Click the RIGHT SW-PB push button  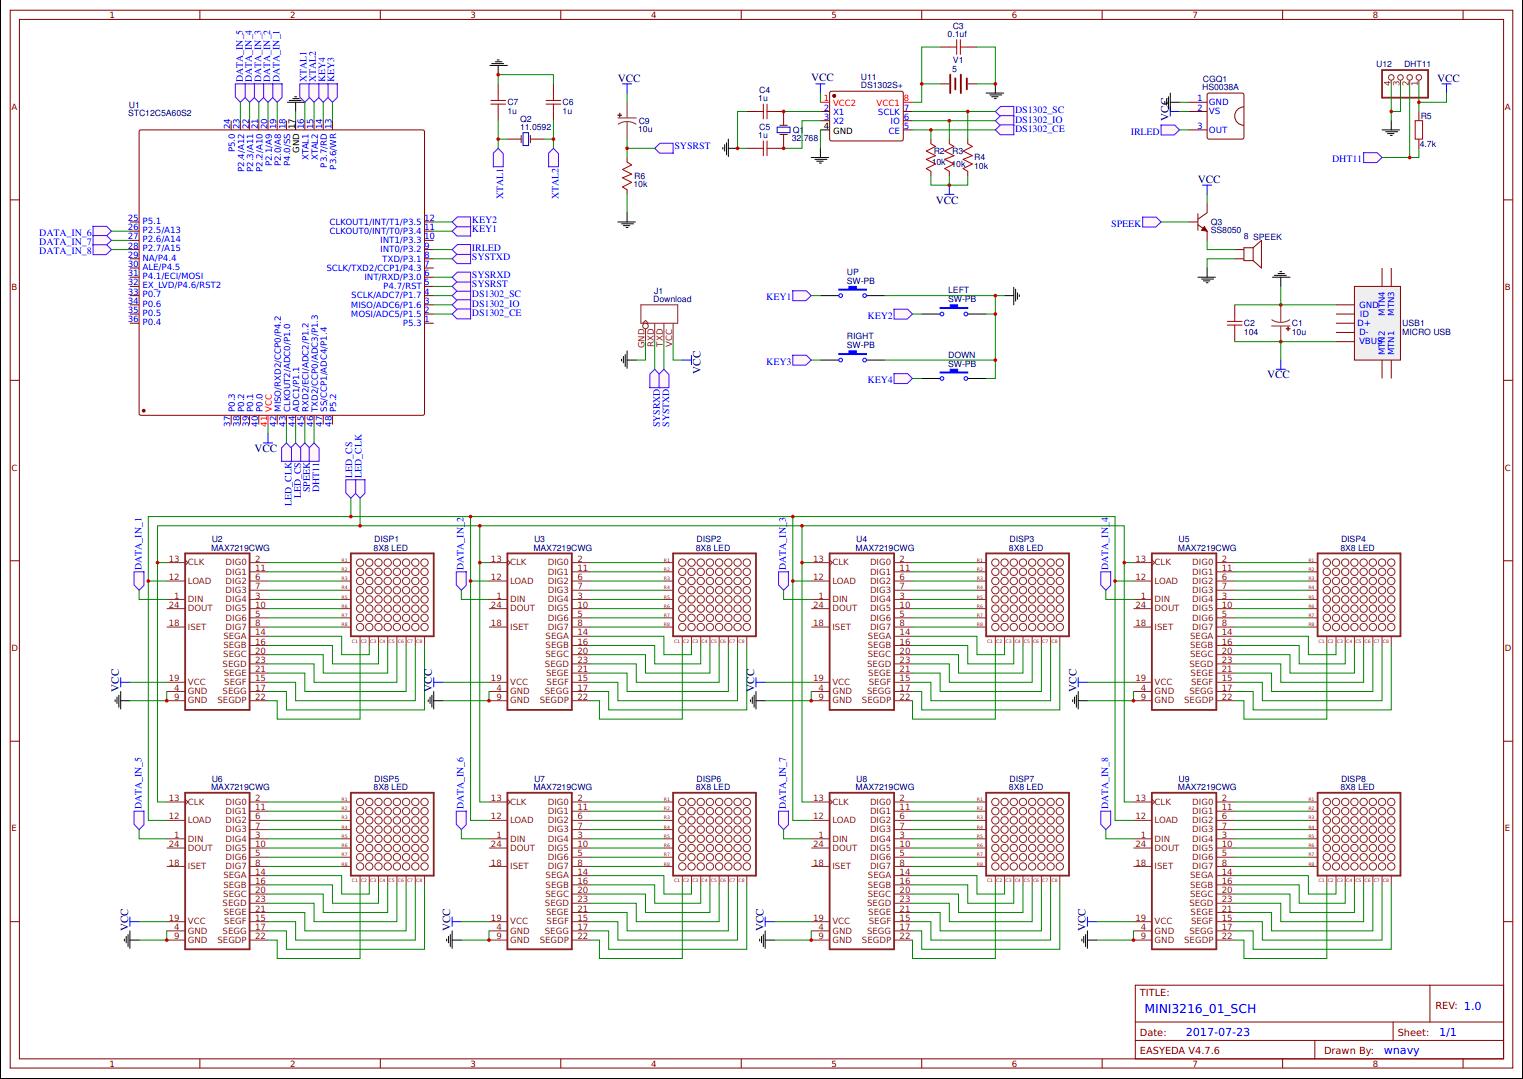(854, 358)
